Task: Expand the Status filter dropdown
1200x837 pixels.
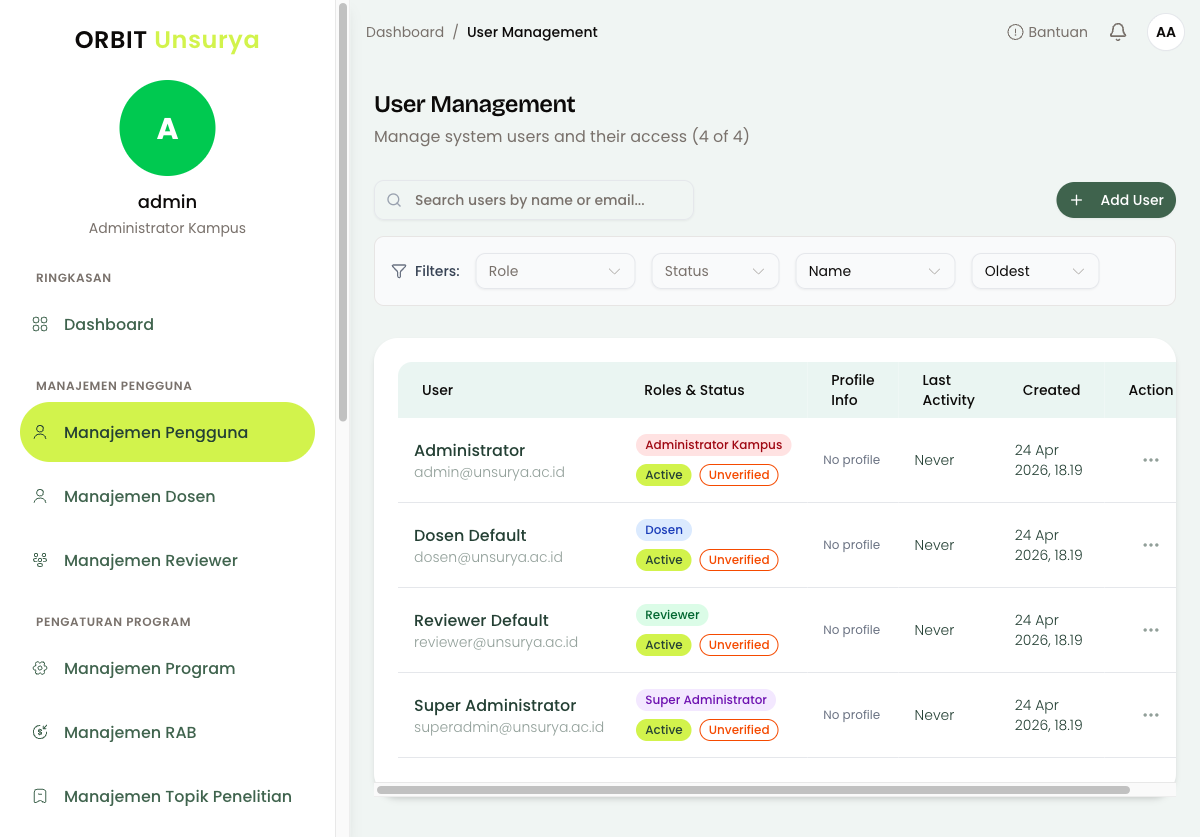Action: click(715, 271)
